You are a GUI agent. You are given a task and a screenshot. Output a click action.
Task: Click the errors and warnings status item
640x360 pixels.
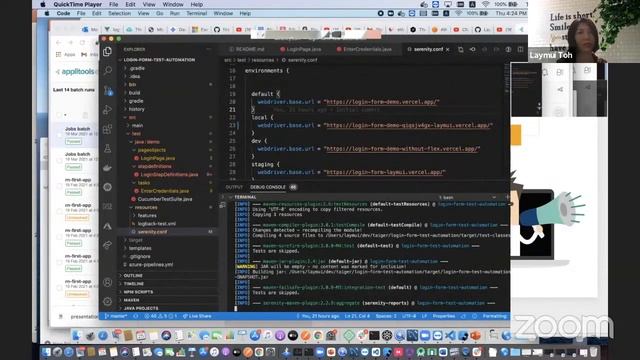click(x=160, y=316)
